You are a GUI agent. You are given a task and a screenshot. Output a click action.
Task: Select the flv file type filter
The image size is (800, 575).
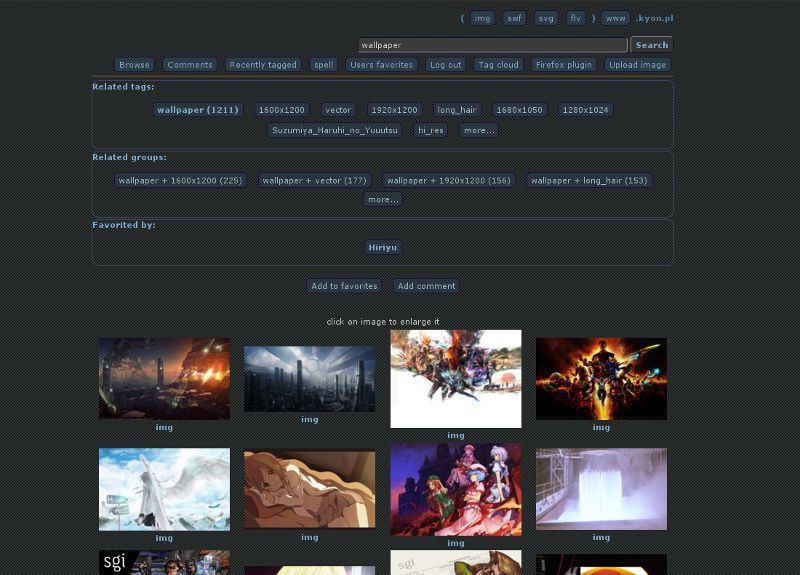[x=576, y=18]
